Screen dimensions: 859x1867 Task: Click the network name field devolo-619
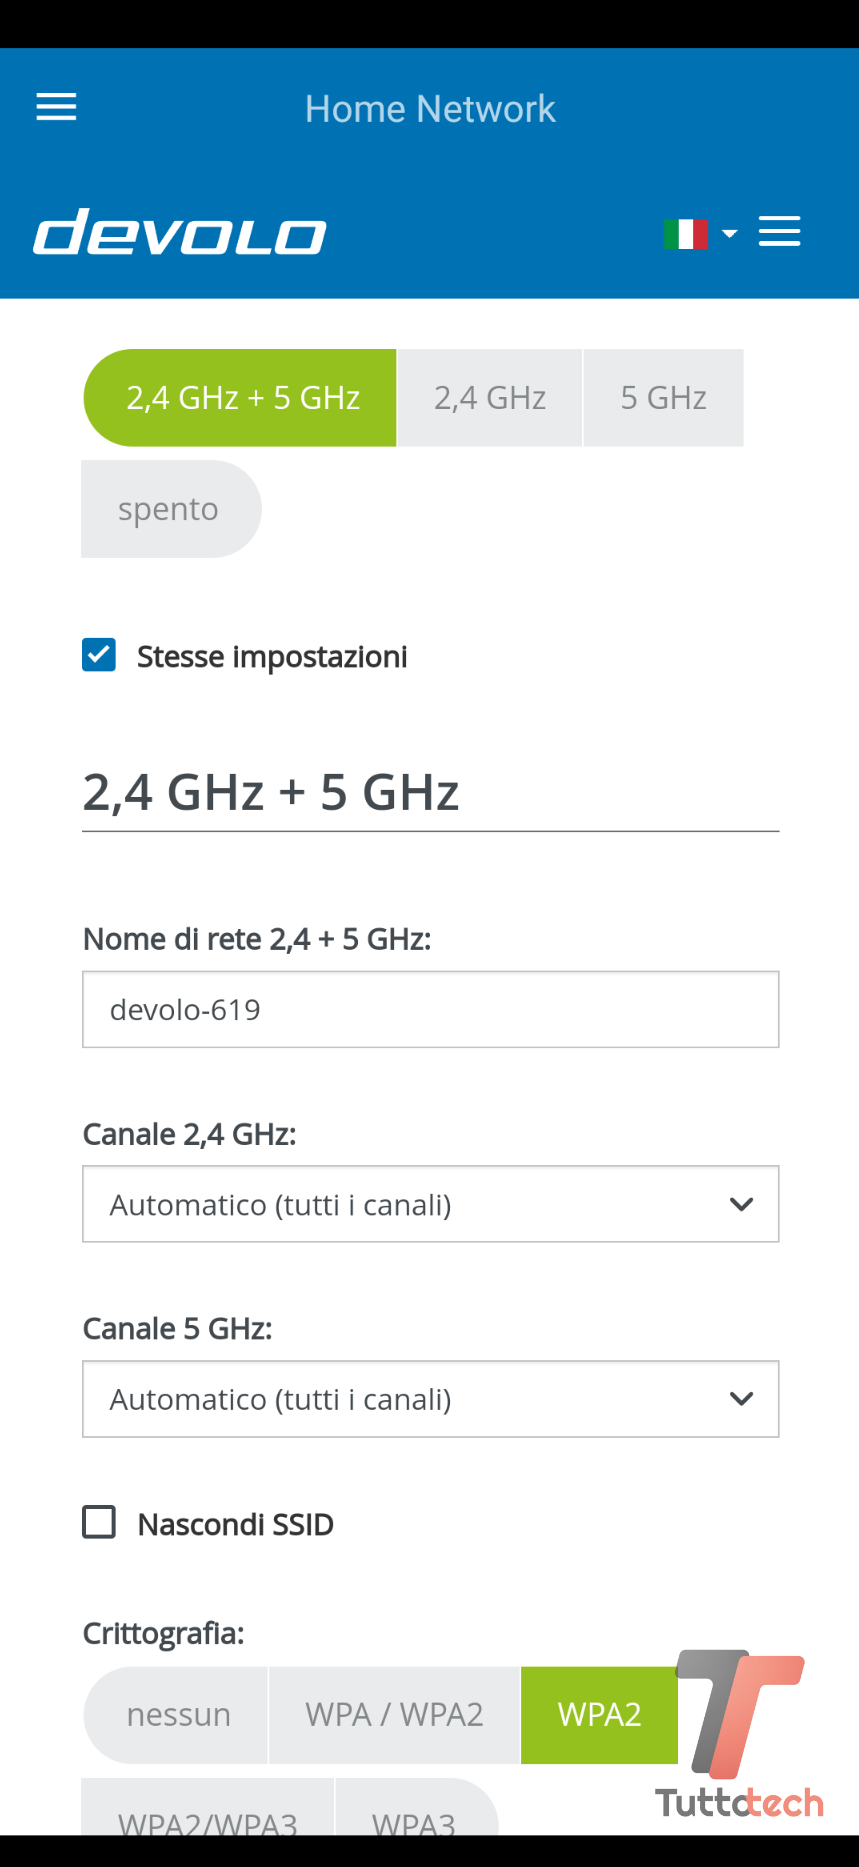tap(430, 1010)
